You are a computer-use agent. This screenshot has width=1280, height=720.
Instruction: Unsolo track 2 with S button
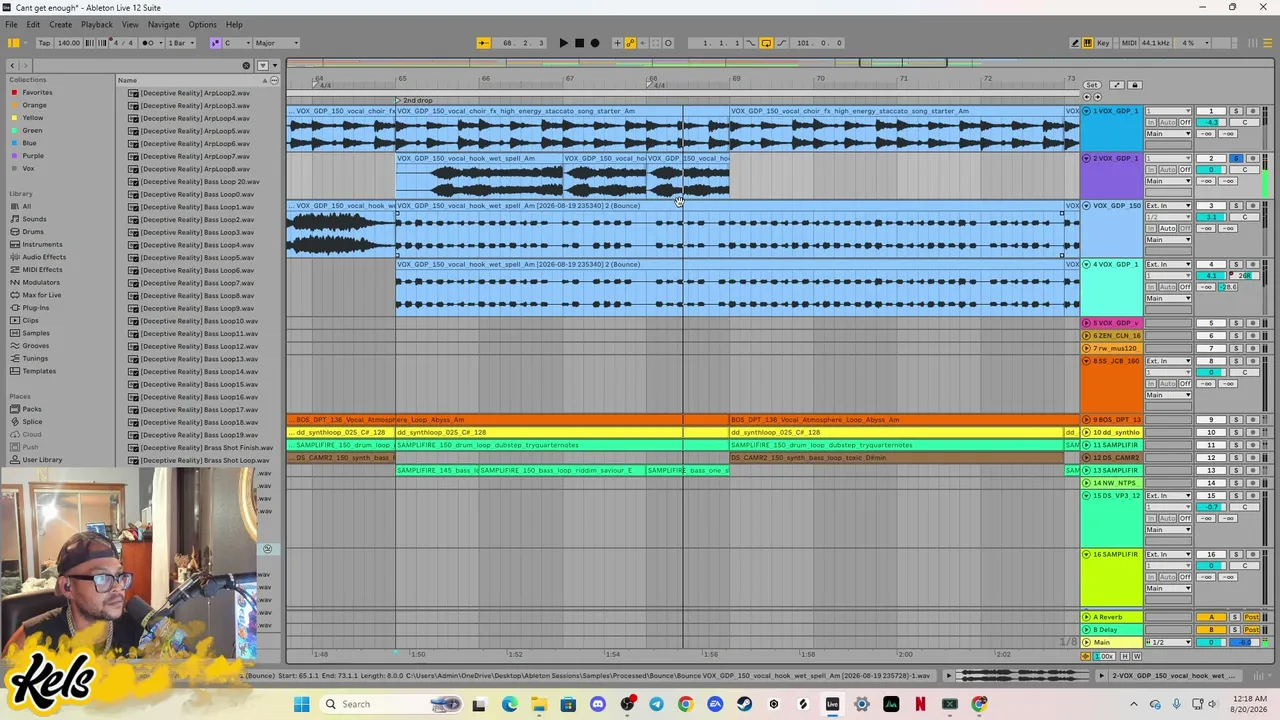(1236, 158)
